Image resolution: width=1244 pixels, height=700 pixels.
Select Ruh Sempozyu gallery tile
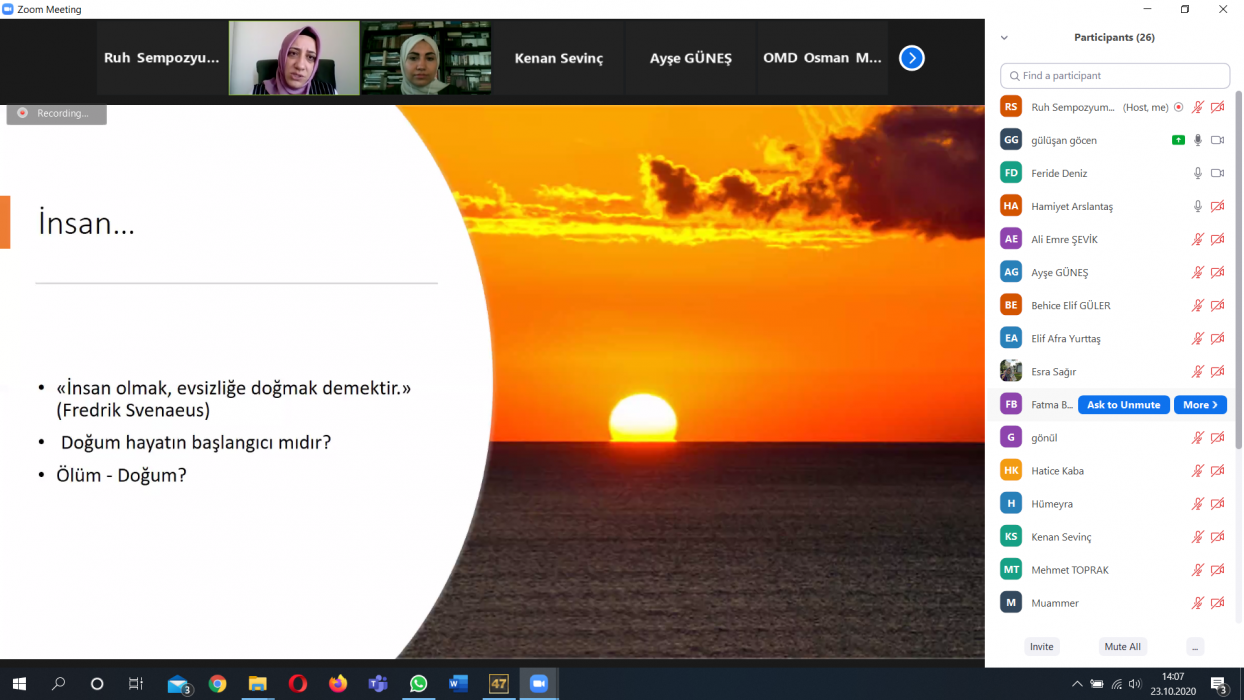pyautogui.click(x=162, y=58)
